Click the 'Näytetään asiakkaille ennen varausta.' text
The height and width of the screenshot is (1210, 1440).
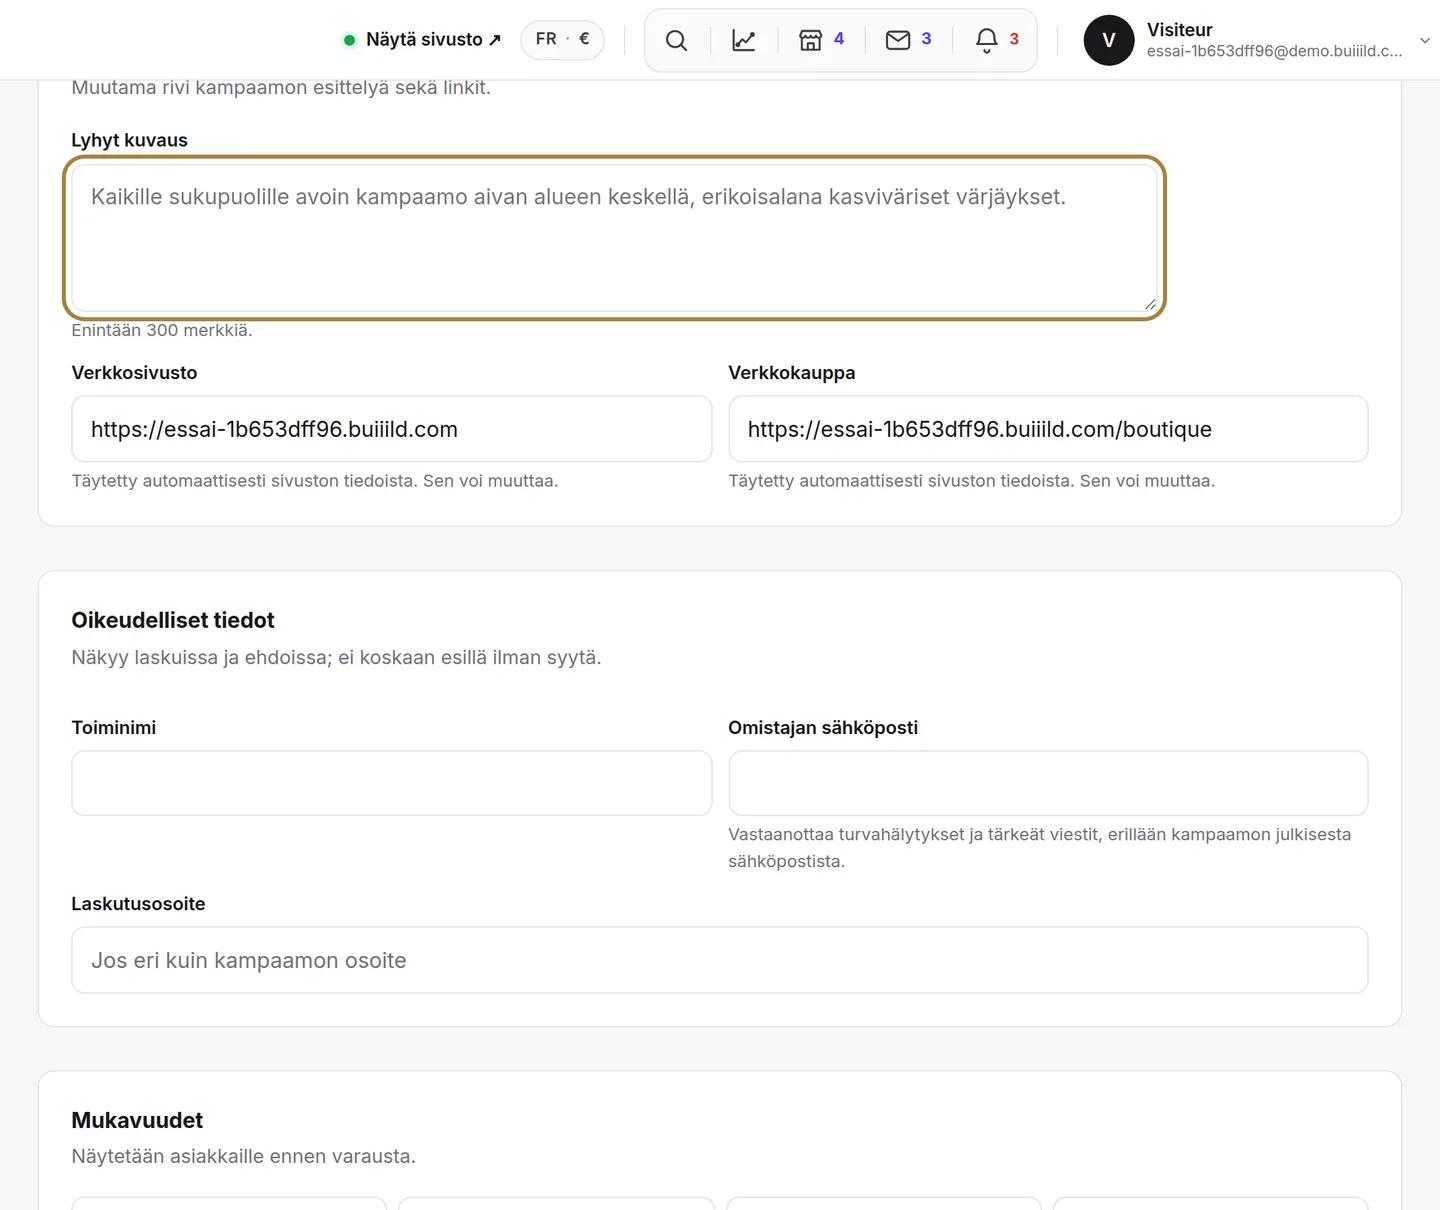pos(244,1156)
